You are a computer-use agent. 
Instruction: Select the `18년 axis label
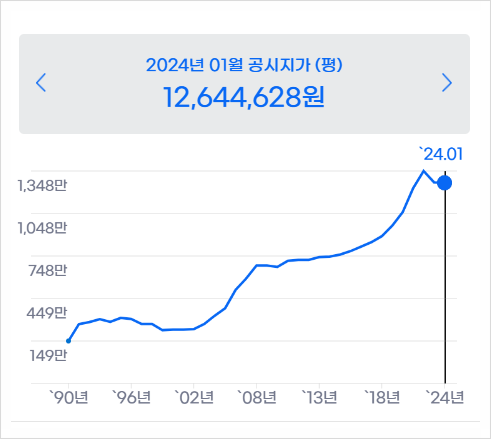point(382,397)
